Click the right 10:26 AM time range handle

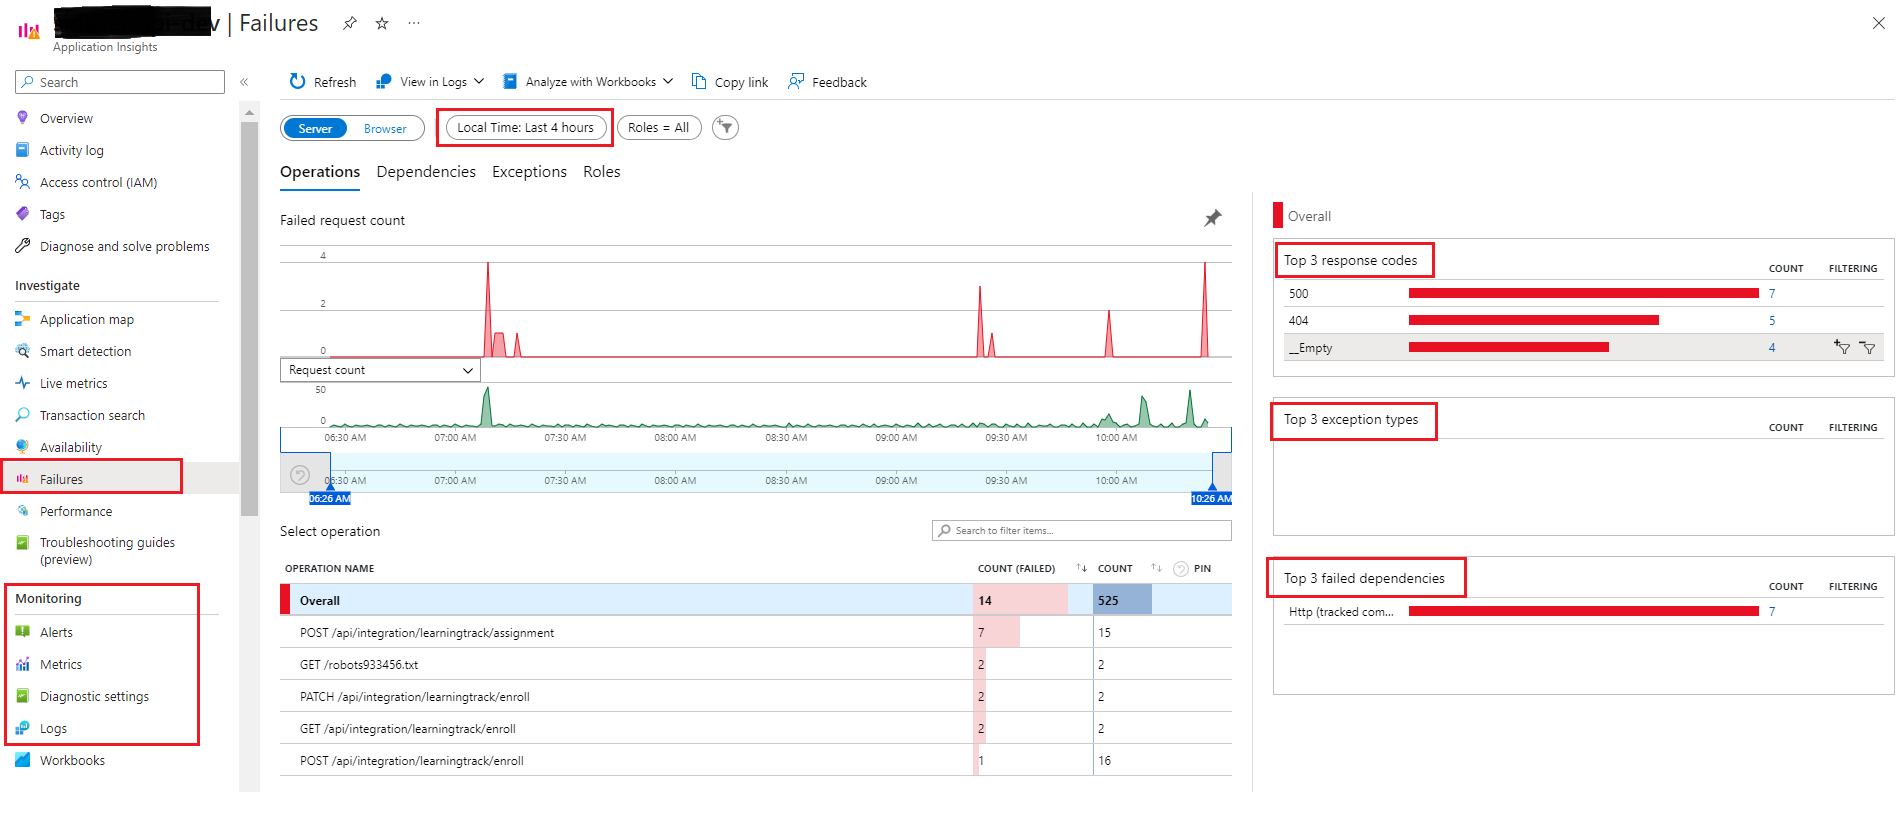(x=1212, y=497)
